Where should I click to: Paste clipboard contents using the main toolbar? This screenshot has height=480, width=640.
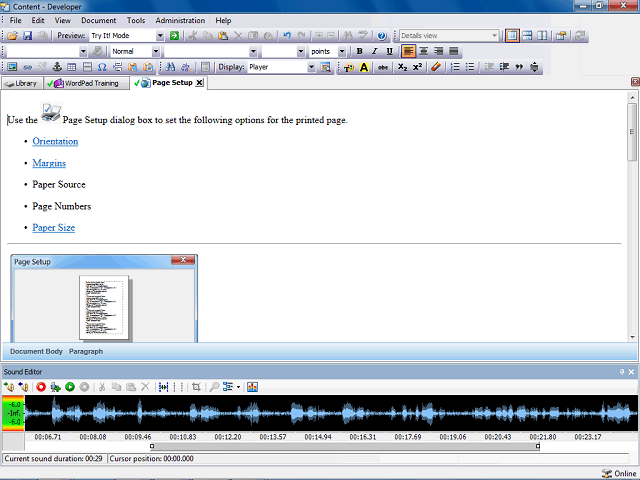click(x=223, y=36)
